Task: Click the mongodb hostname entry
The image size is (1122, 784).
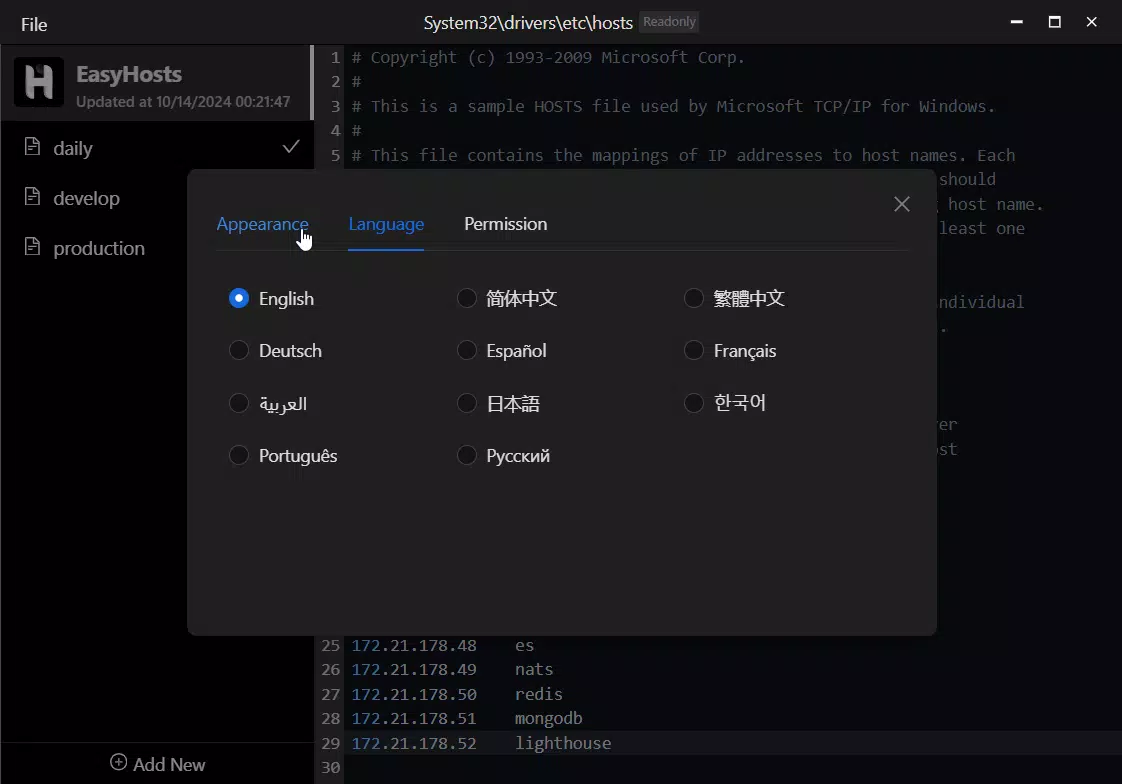Action: (x=549, y=718)
